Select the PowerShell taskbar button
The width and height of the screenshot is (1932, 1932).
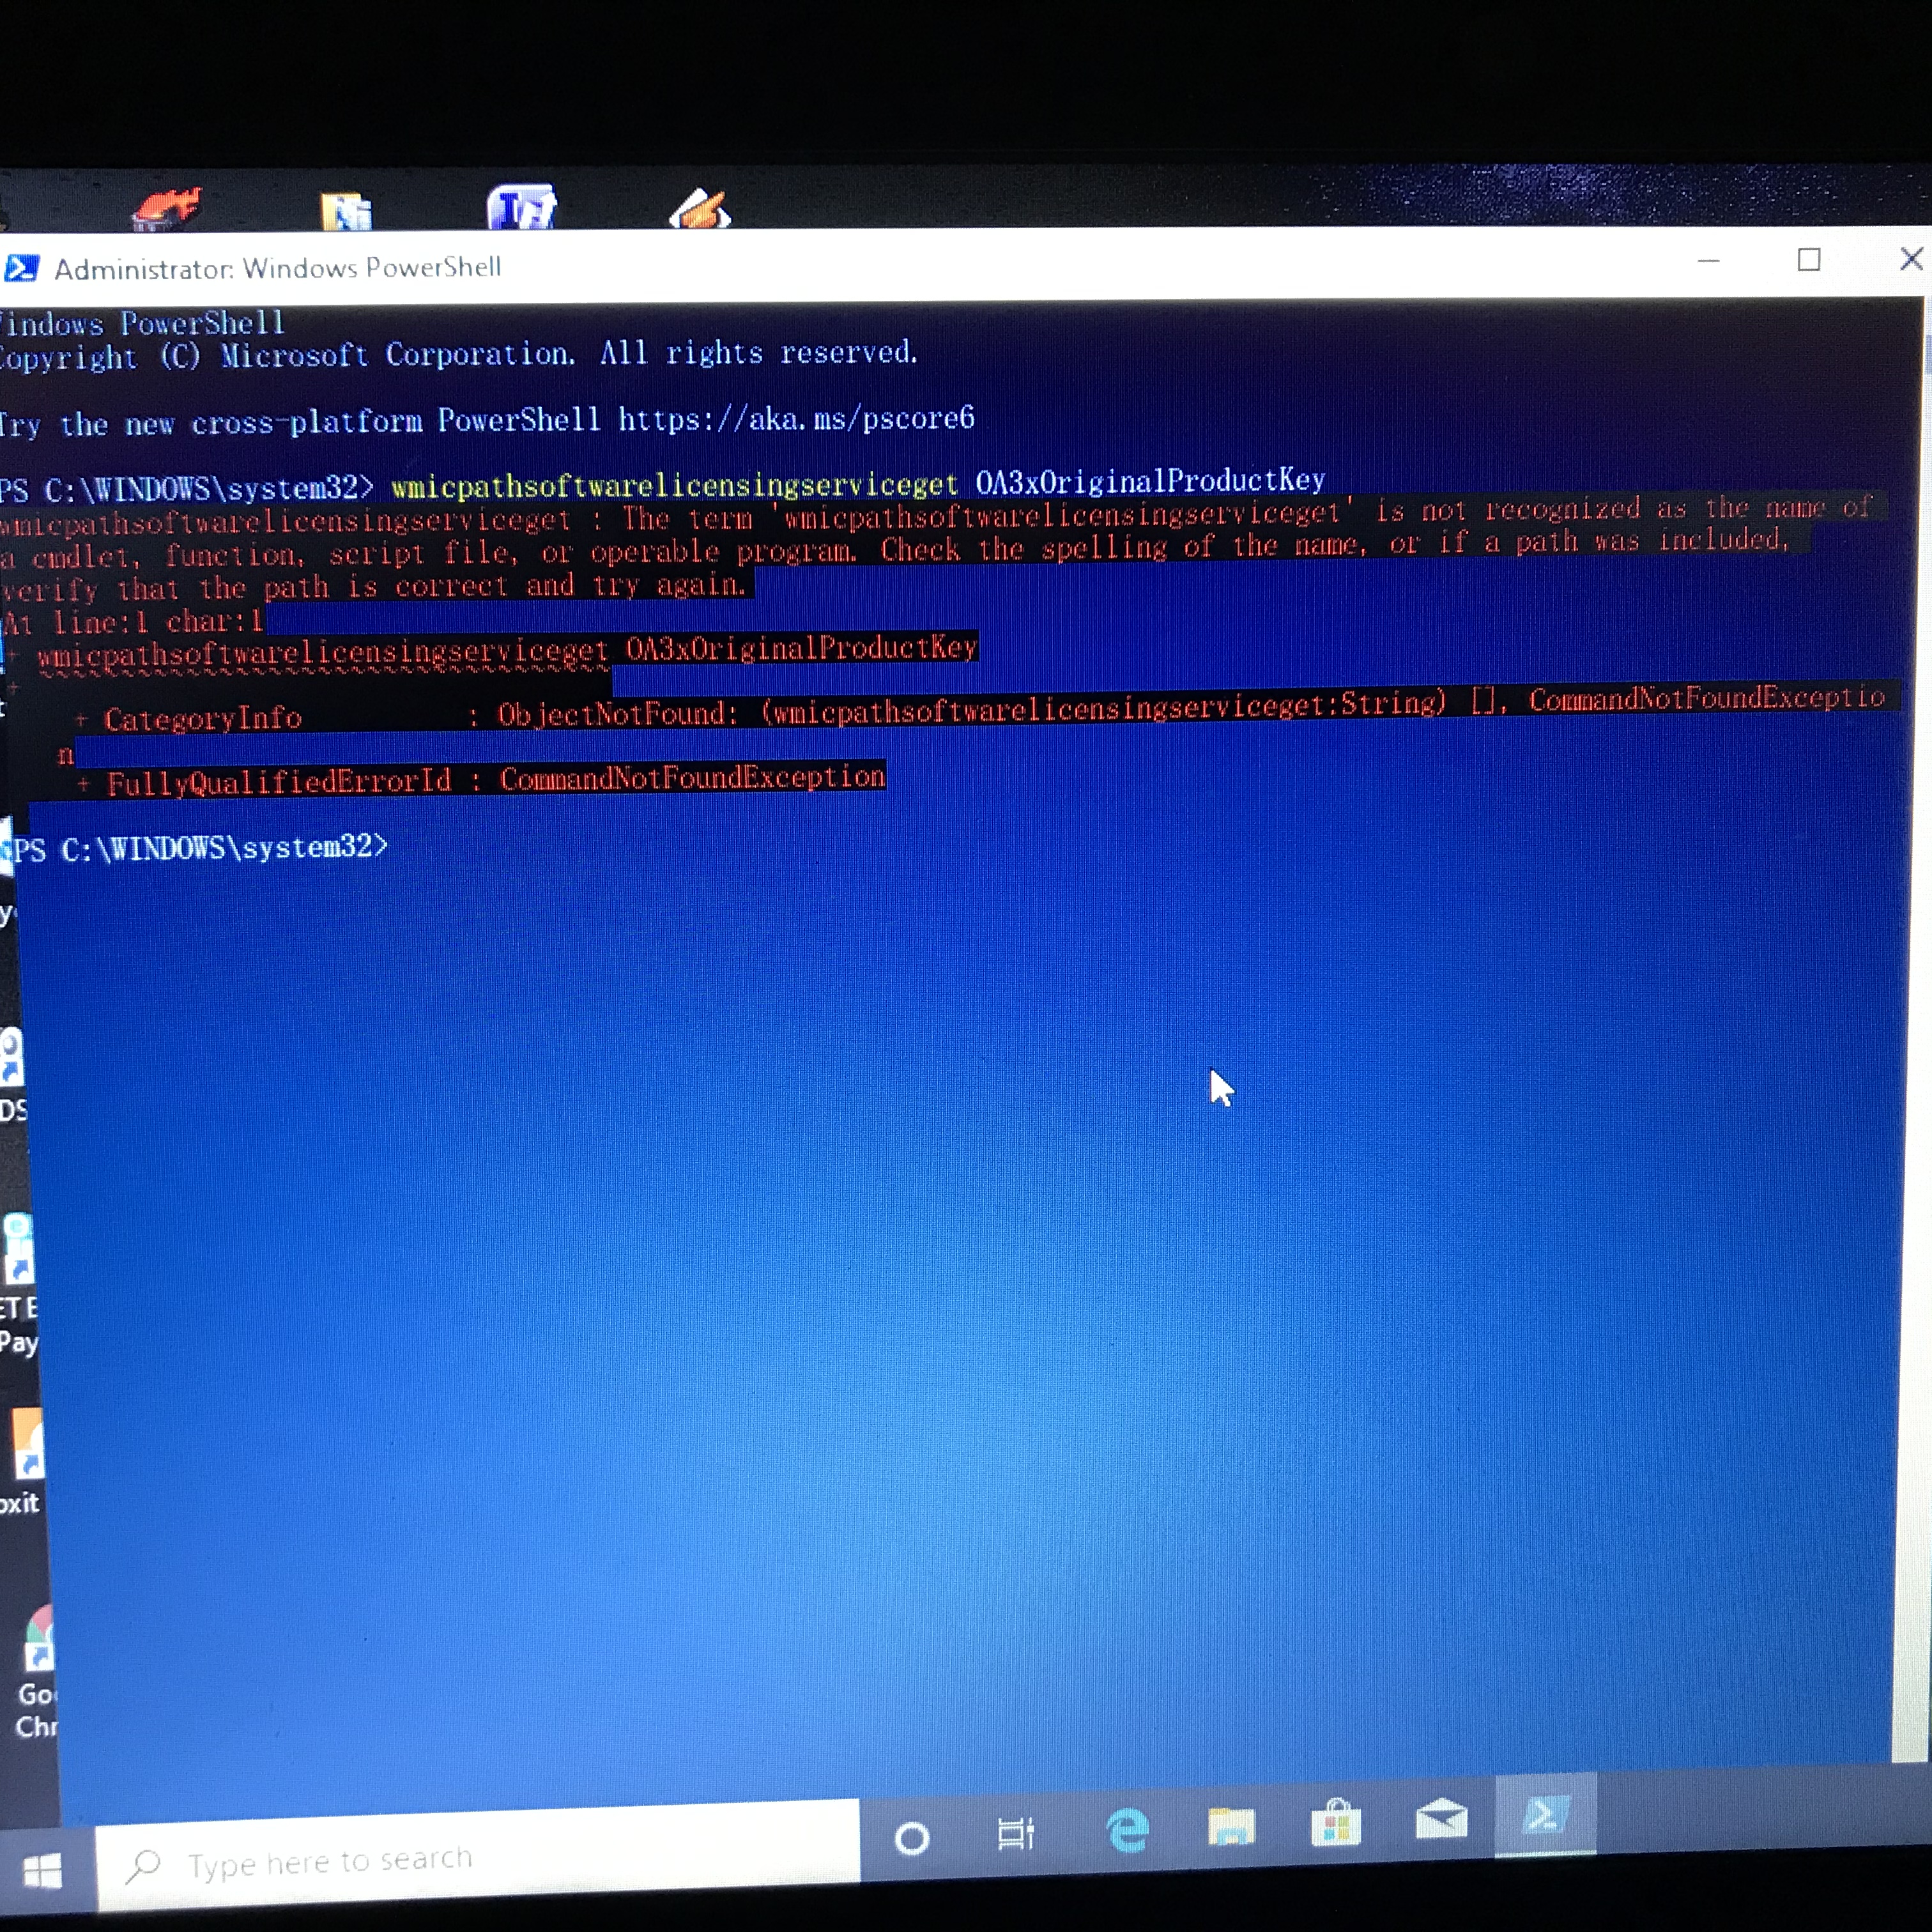[1545, 1815]
